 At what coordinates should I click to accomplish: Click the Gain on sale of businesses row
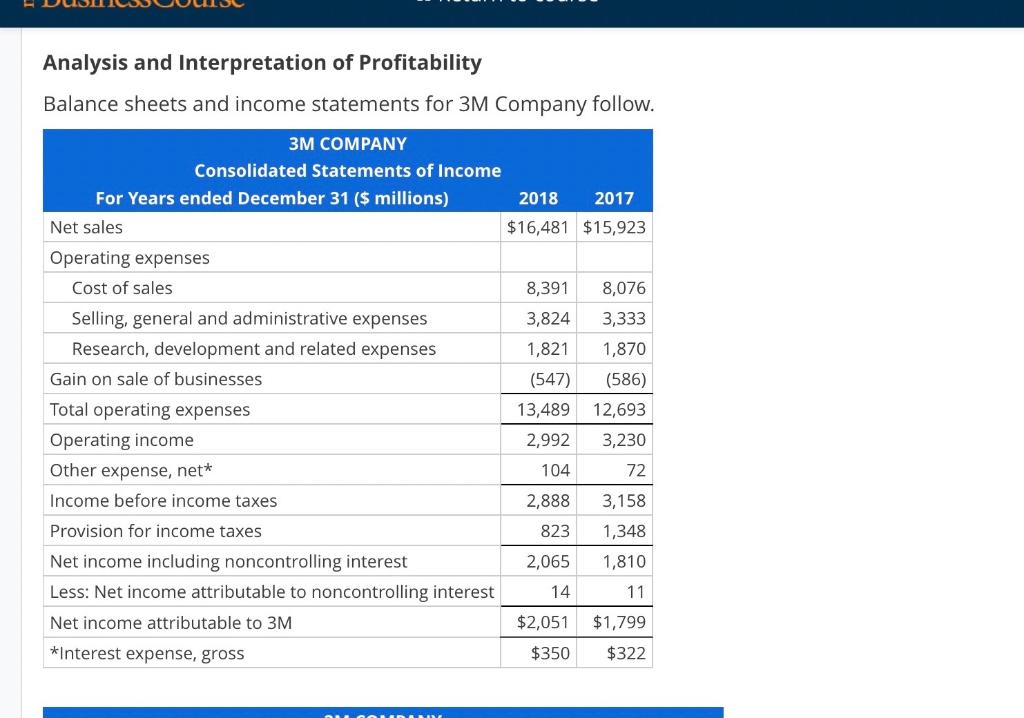click(156, 379)
